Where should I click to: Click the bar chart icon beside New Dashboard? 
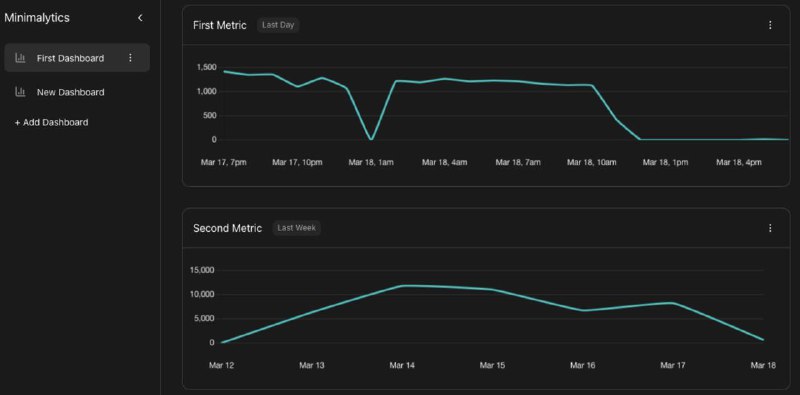20,92
